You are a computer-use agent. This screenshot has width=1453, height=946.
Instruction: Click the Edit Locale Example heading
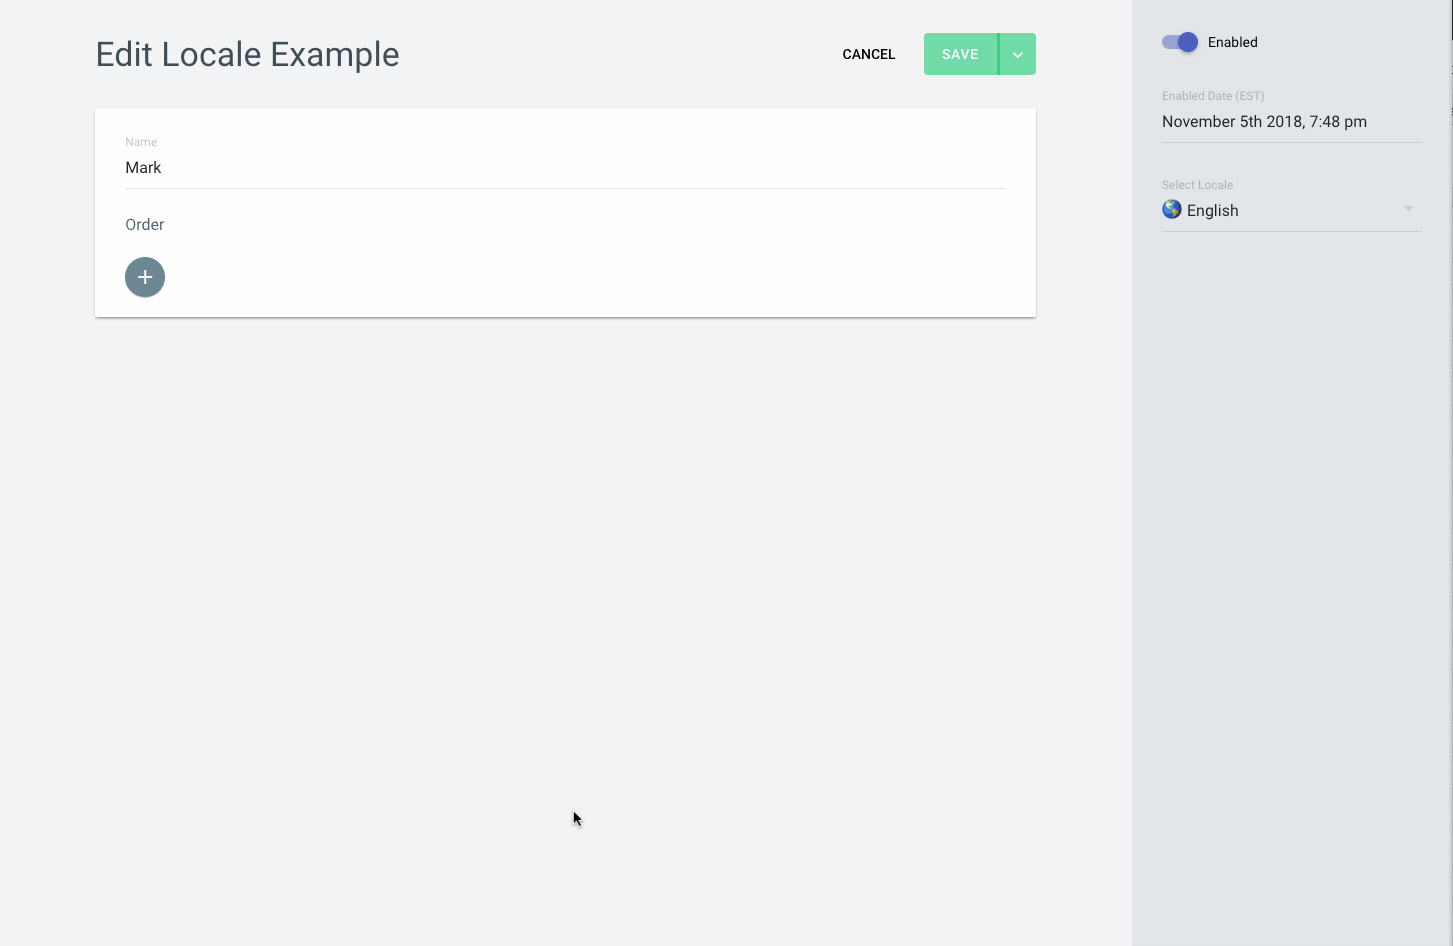[x=247, y=54]
